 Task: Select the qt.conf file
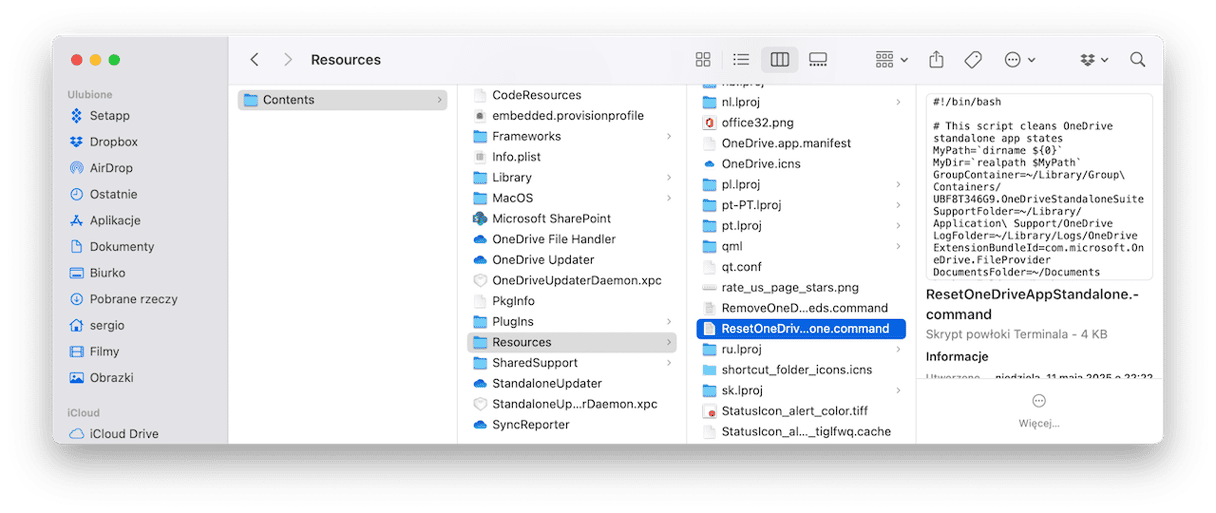pyautogui.click(x=741, y=267)
